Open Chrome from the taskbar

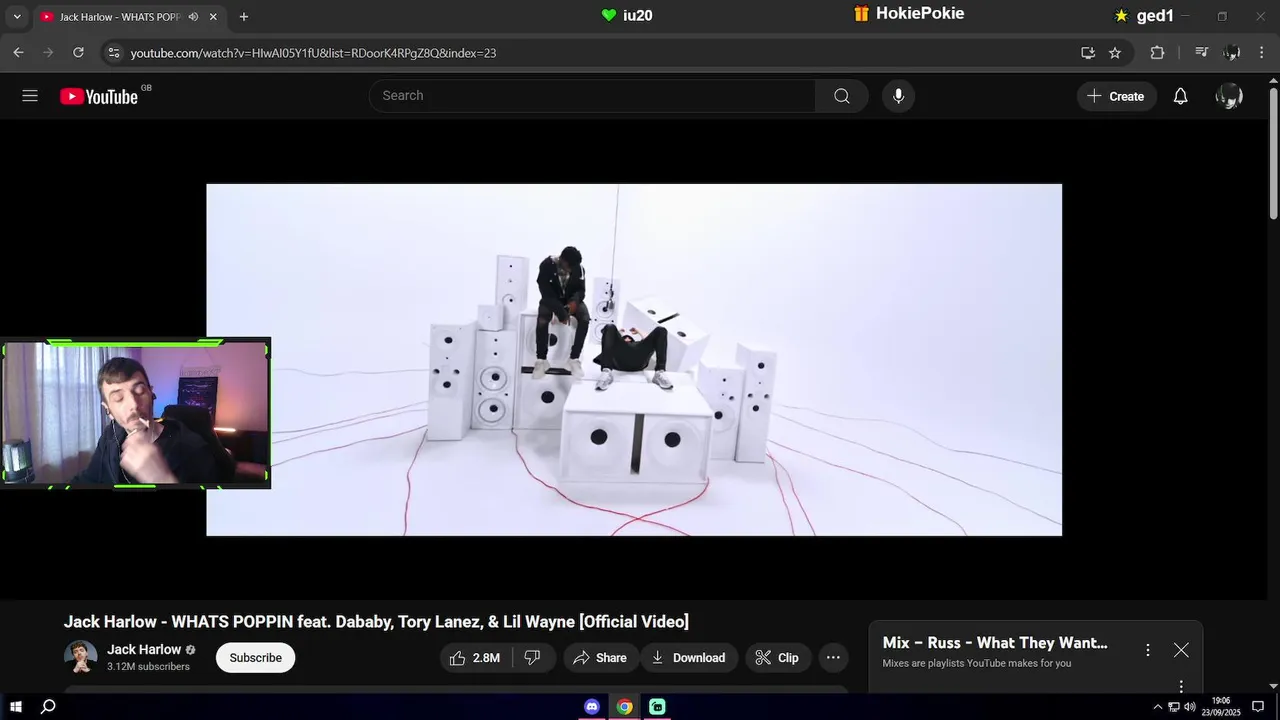624,706
